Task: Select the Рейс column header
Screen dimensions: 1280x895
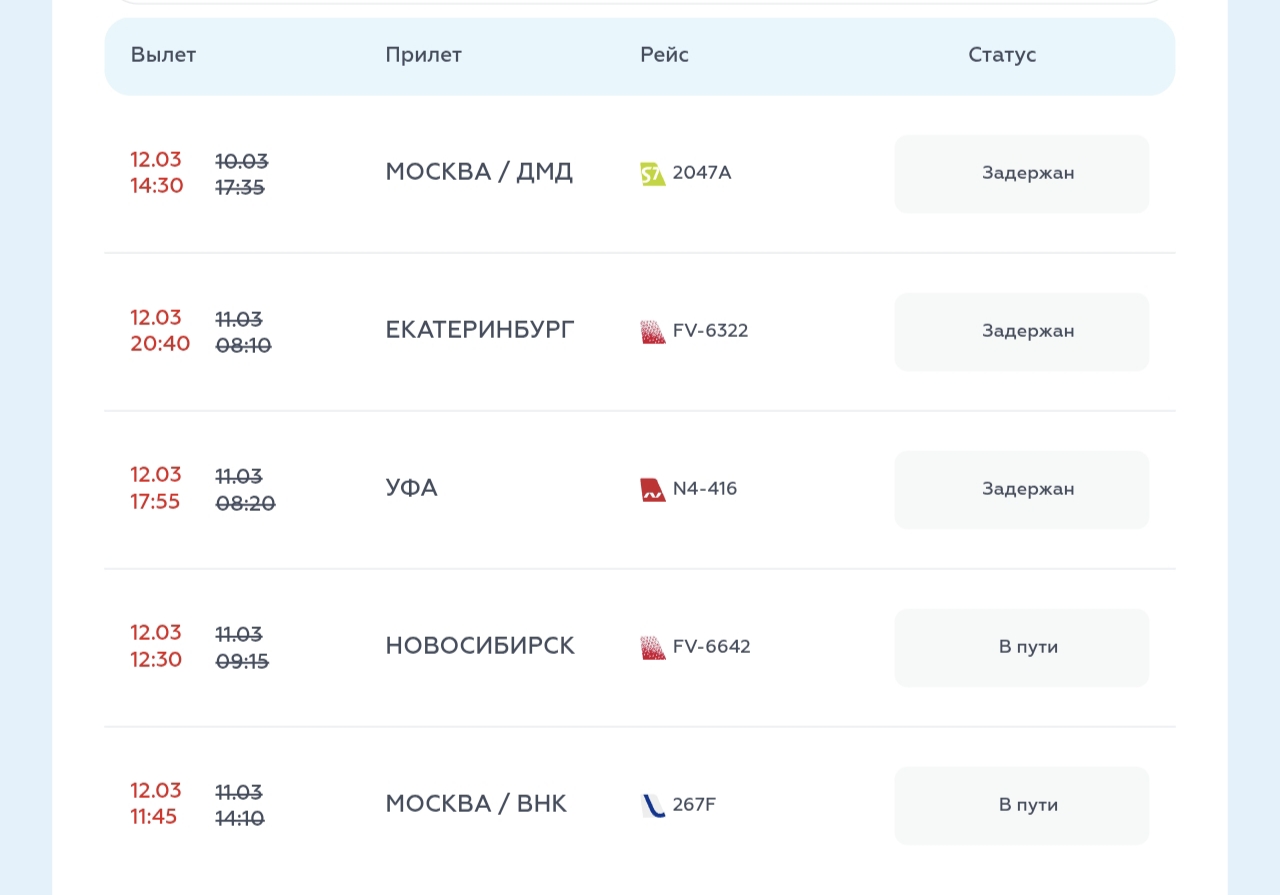Action: coord(664,55)
